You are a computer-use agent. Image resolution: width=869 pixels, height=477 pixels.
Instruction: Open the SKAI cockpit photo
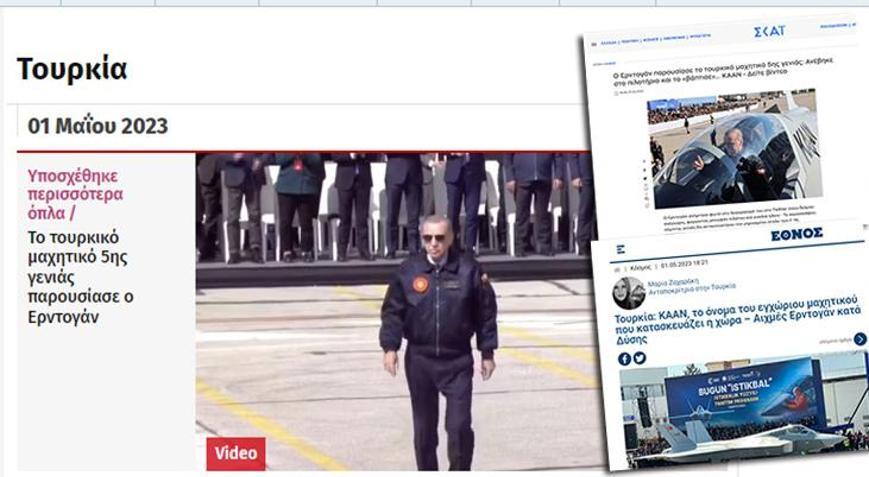click(734, 150)
